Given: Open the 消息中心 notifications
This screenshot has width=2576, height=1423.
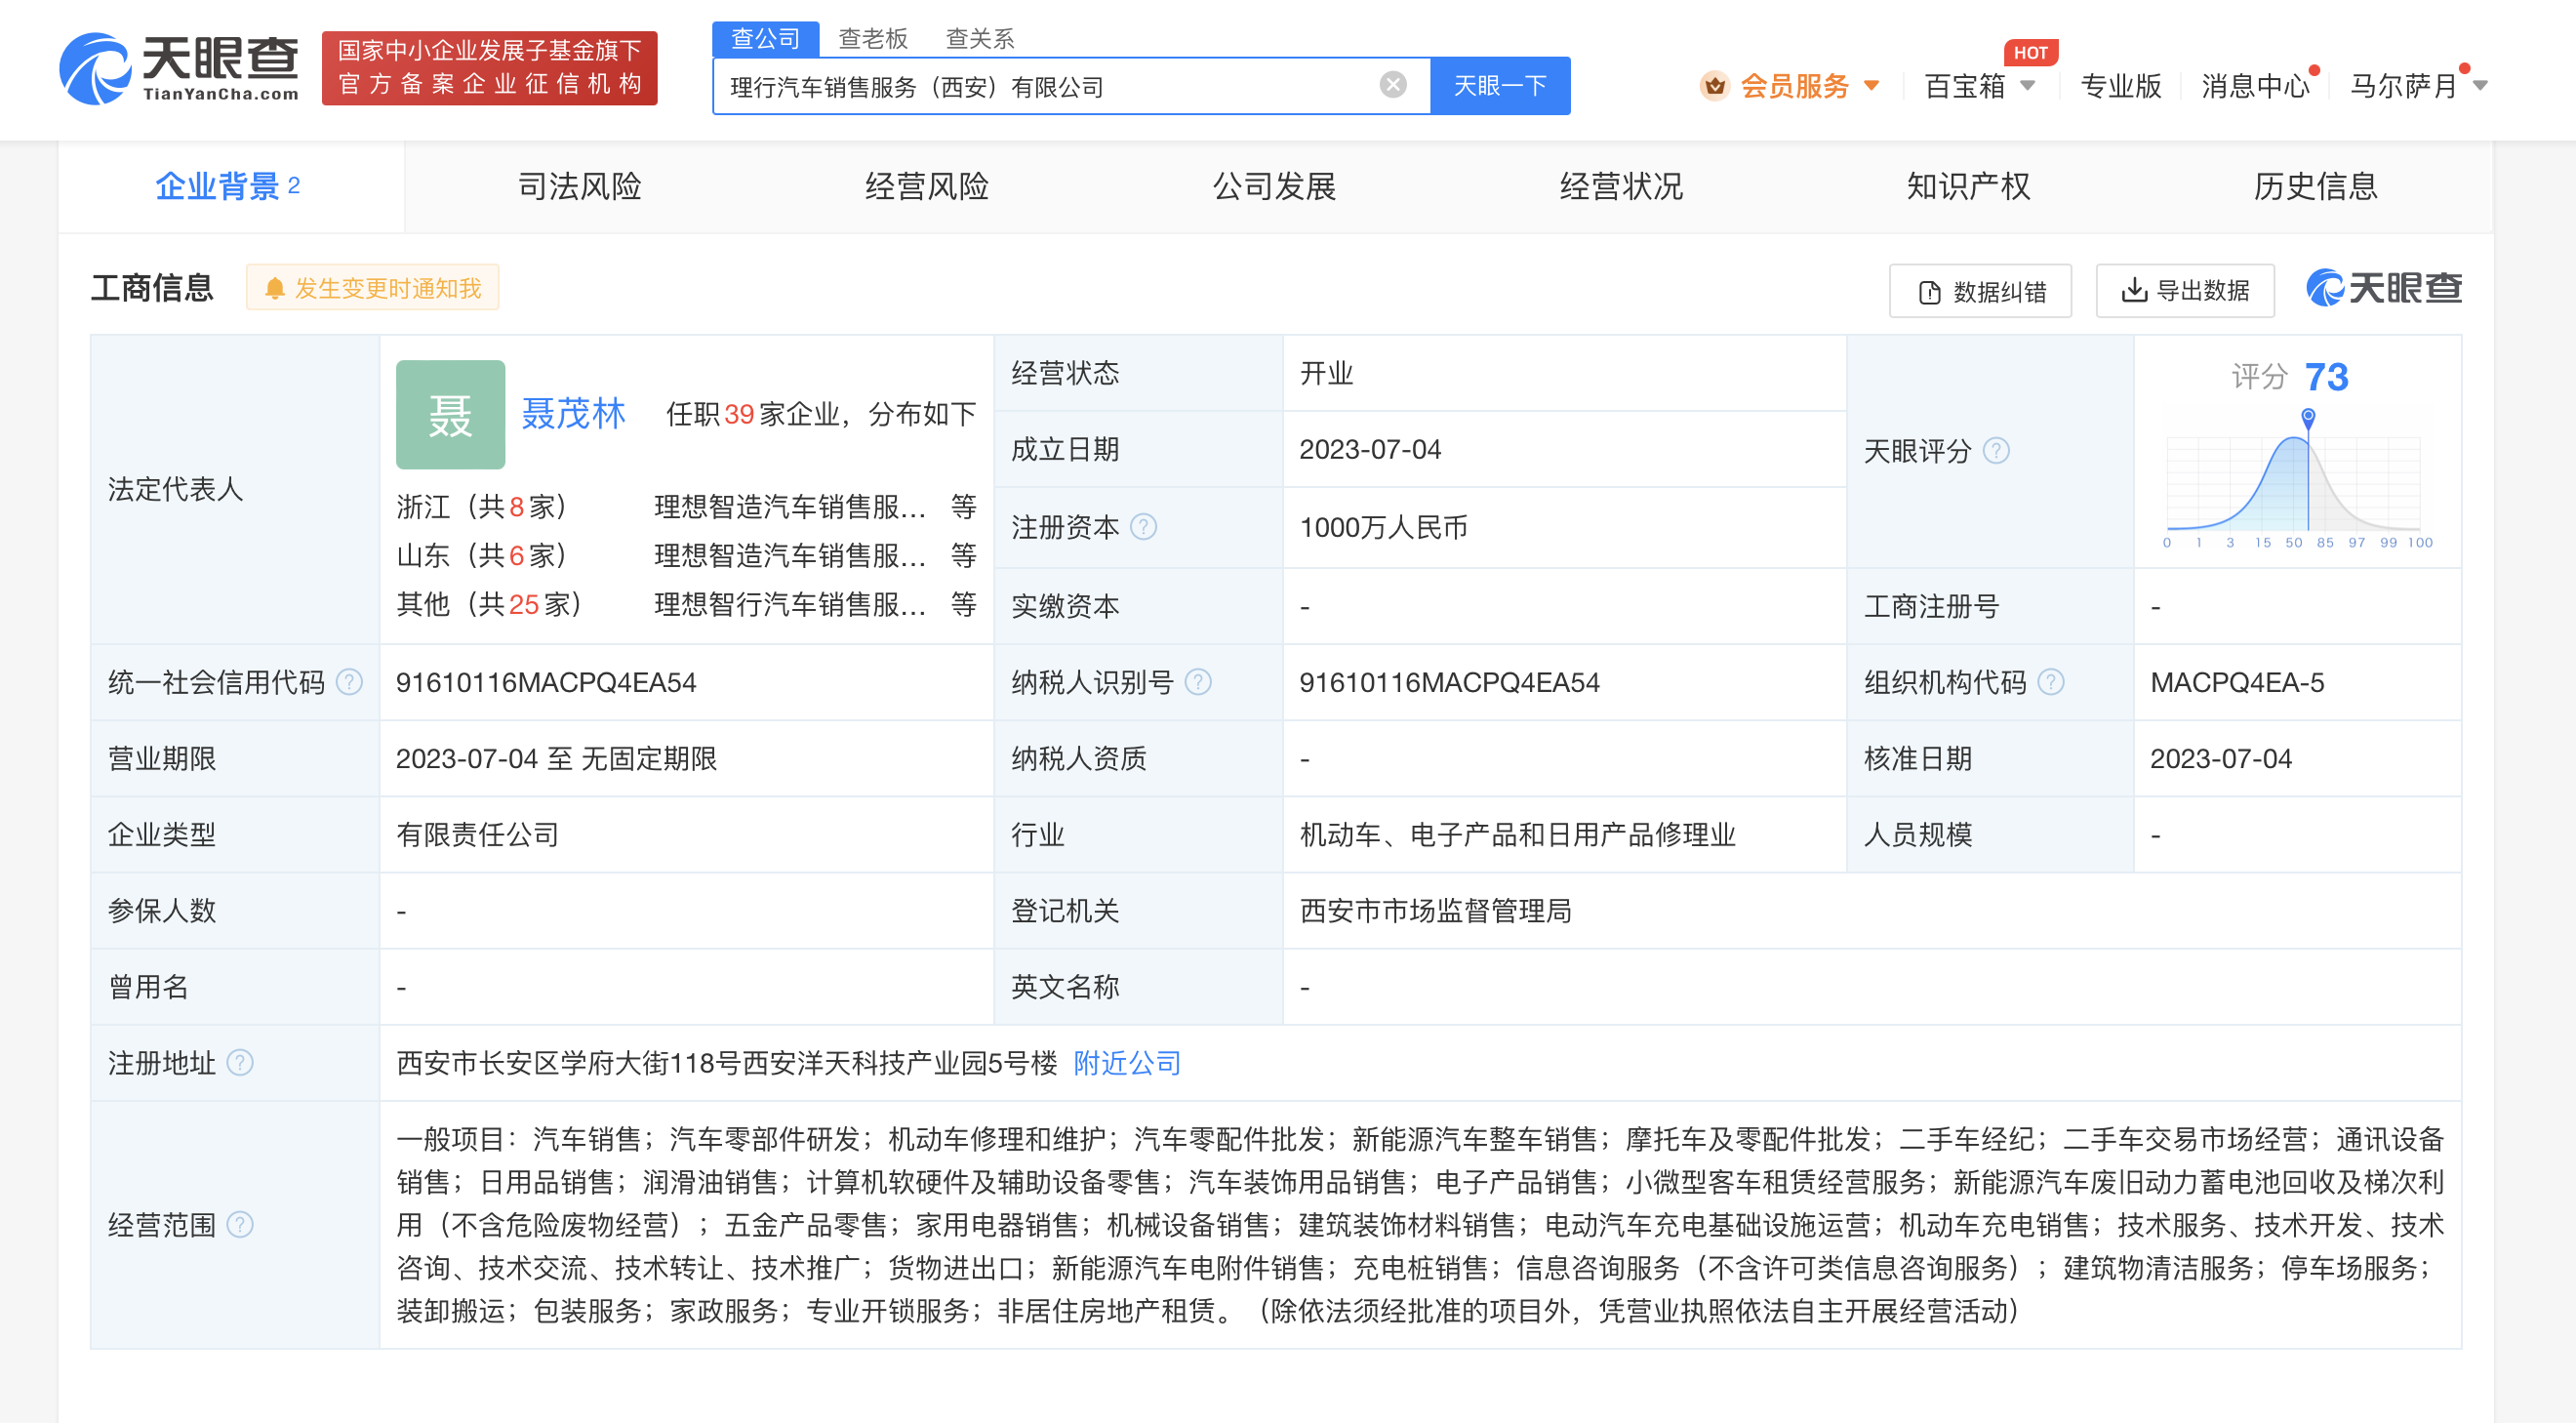Looking at the screenshot, I should (2255, 86).
